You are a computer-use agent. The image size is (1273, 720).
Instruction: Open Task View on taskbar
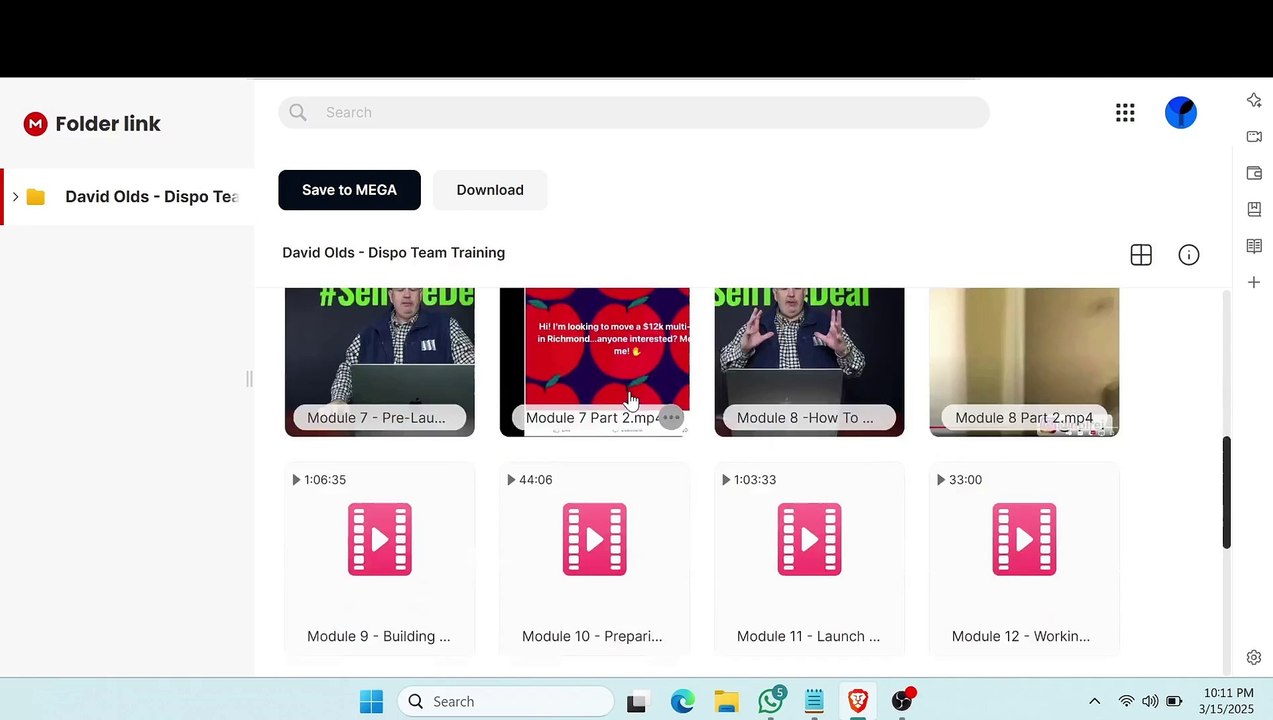point(636,702)
